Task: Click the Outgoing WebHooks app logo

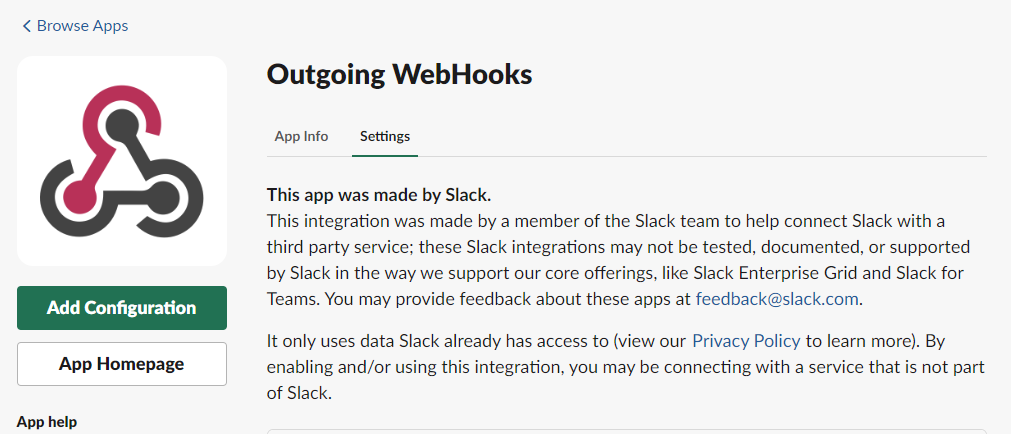Action: pyautogui.click(x=122, y=160)
